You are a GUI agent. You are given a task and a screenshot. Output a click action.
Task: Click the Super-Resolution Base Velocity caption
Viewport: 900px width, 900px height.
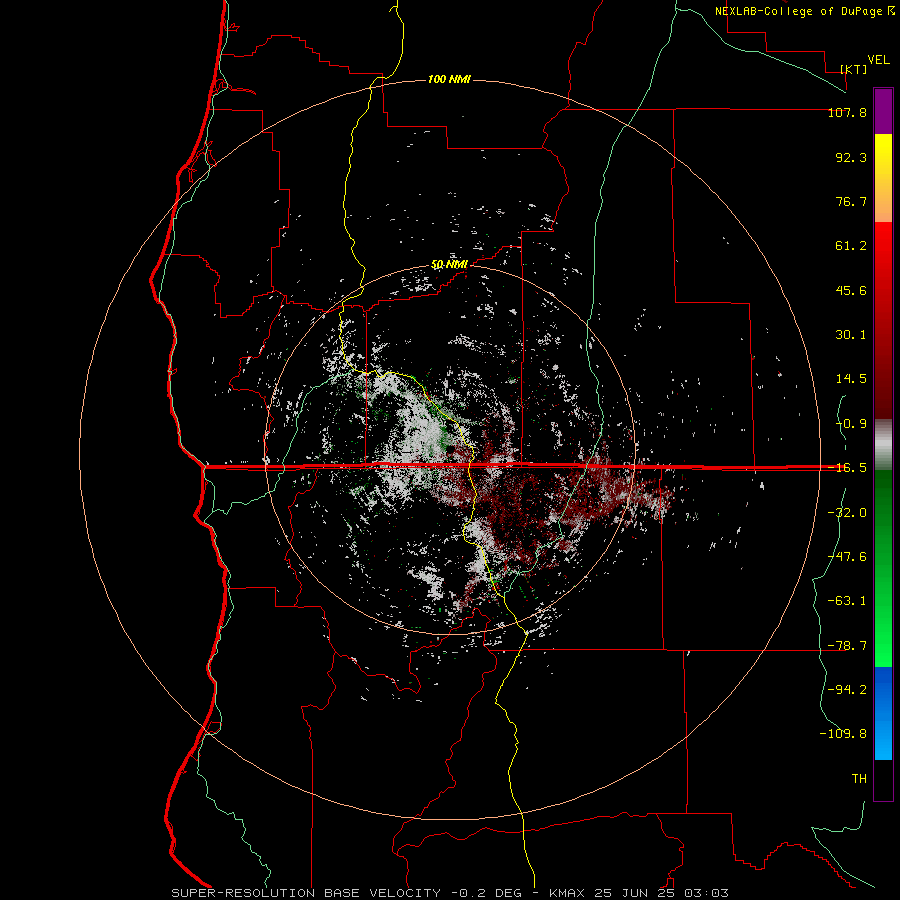[450, 893]
